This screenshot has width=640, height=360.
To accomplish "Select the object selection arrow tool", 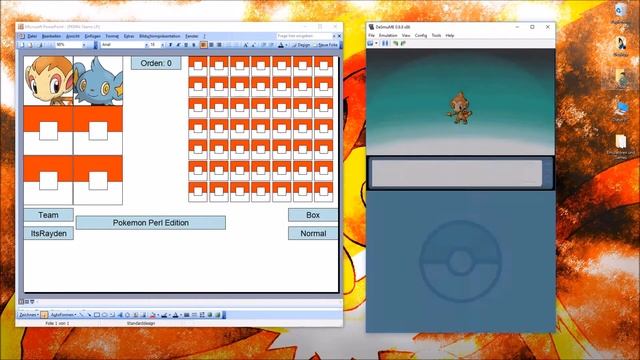I will [x=44, y=315].
